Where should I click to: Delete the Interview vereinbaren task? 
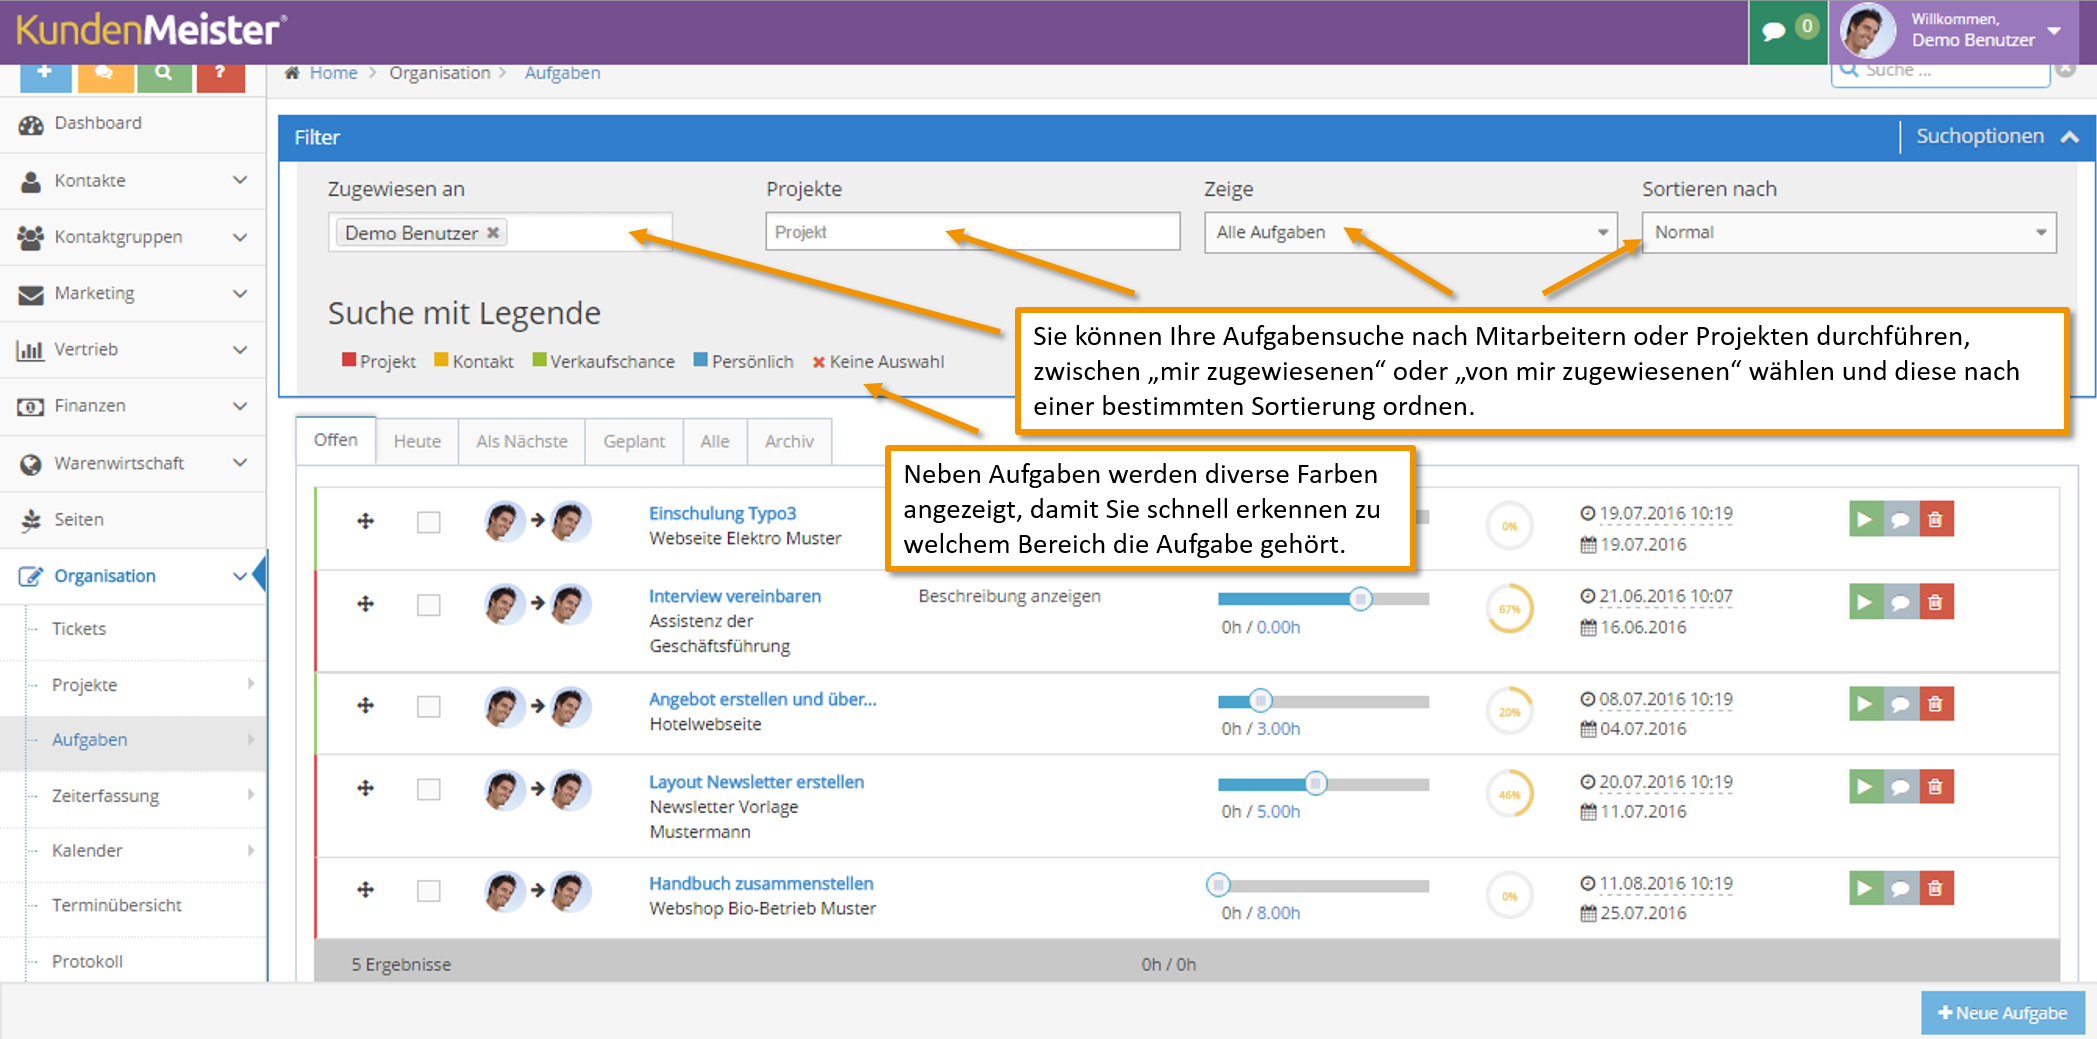[1936, 602]
